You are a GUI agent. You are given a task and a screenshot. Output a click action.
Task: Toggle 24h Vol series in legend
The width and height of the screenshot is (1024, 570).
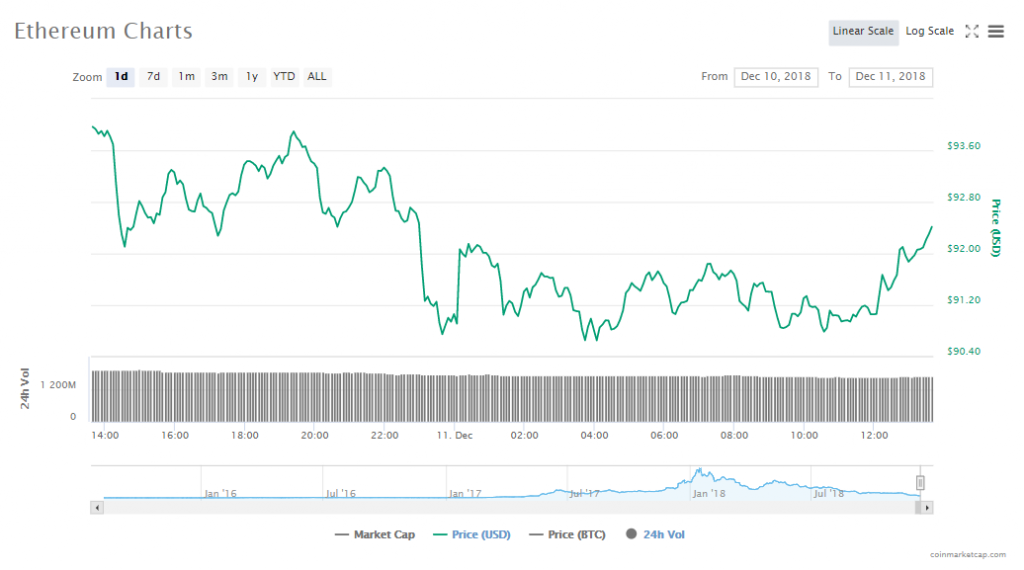click(x=655, y=535)
